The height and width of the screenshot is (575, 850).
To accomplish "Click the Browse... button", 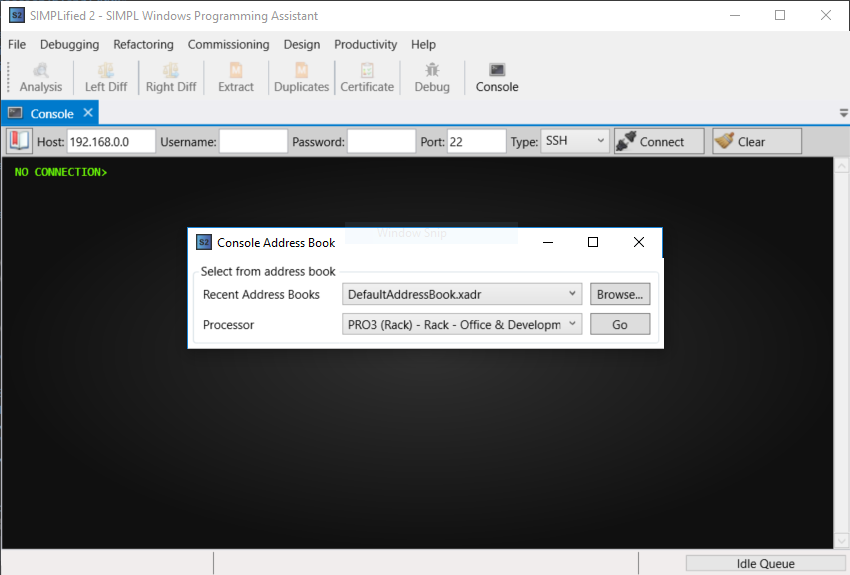I will (x=620, y=294).
